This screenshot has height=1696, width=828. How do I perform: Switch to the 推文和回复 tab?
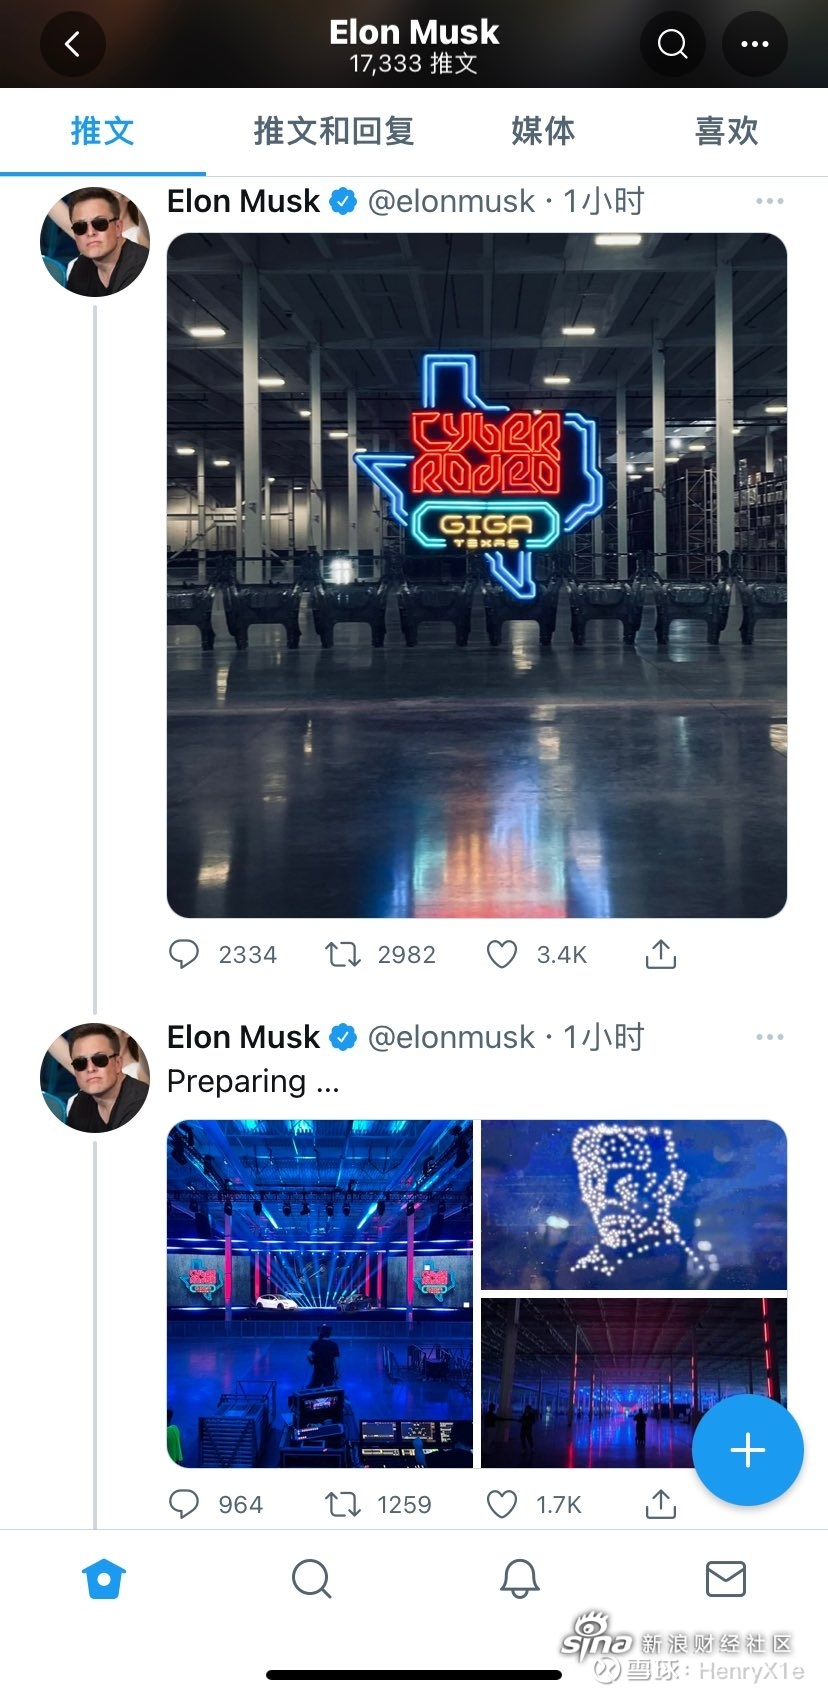click(333, 131)
